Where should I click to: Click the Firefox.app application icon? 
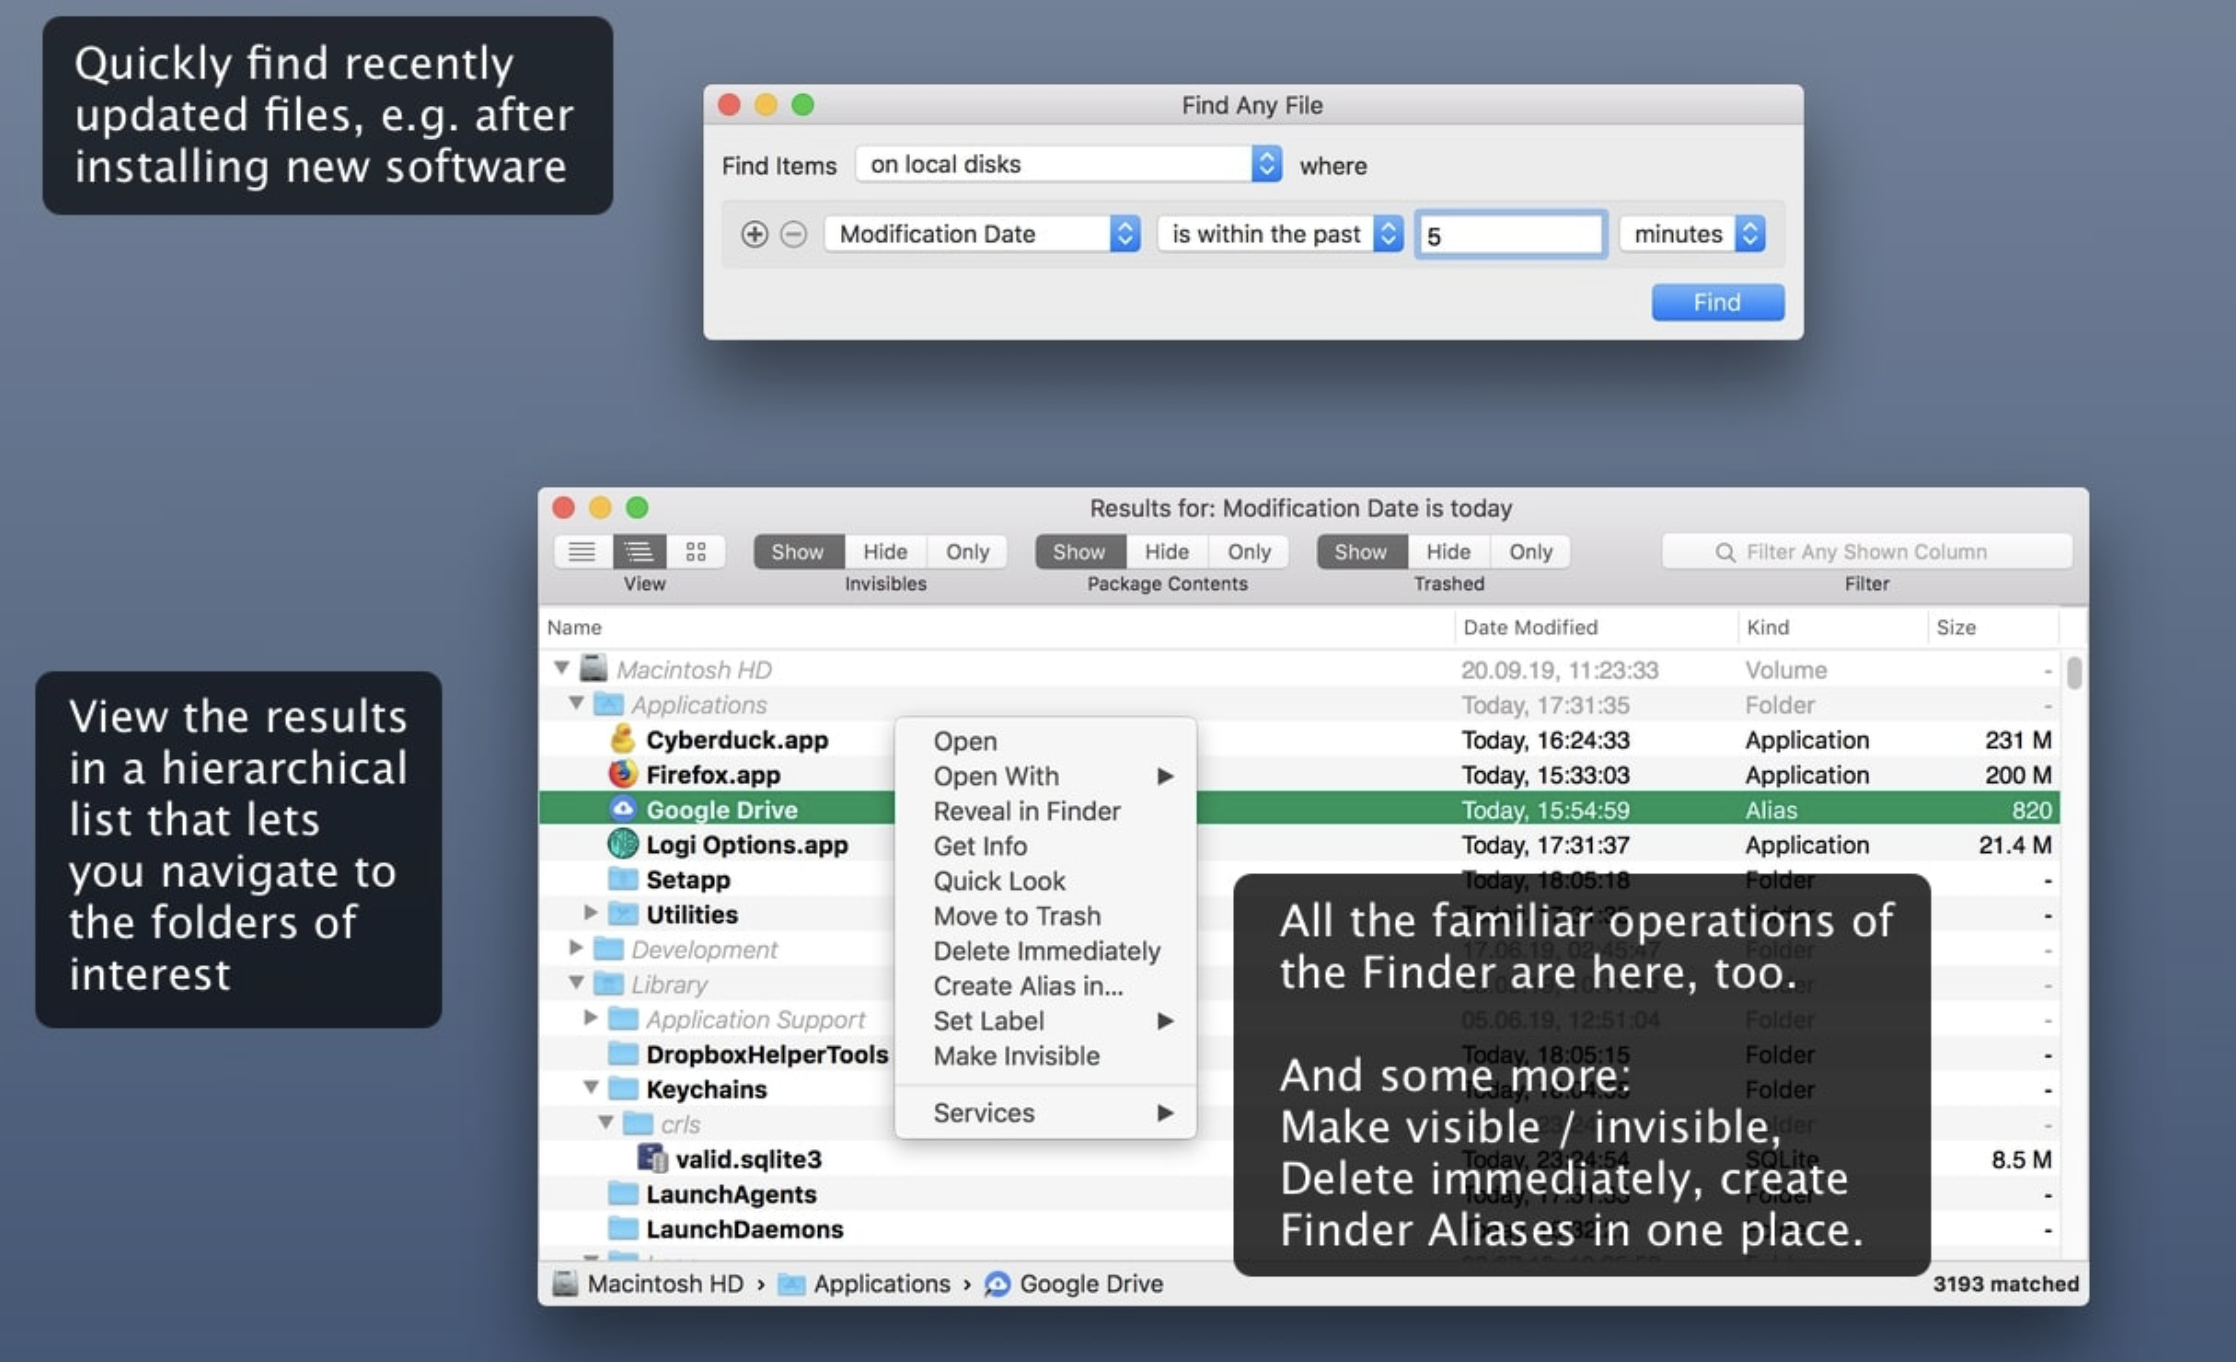[x=620, y=775]
